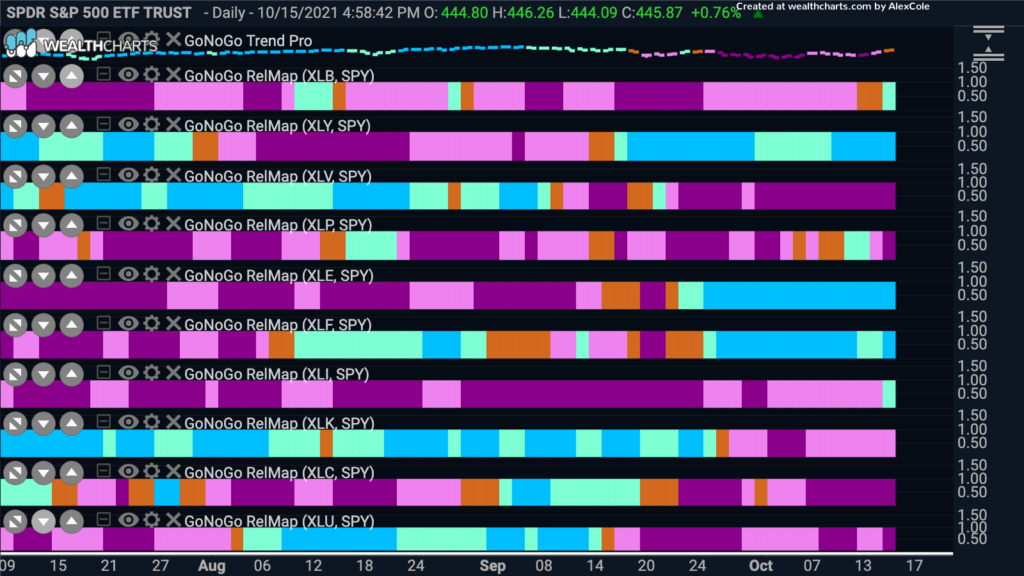Click the SPDR S&P 500 ETF TRUST title
Viewport: 1024px width, 576px height.
[99, 12]
